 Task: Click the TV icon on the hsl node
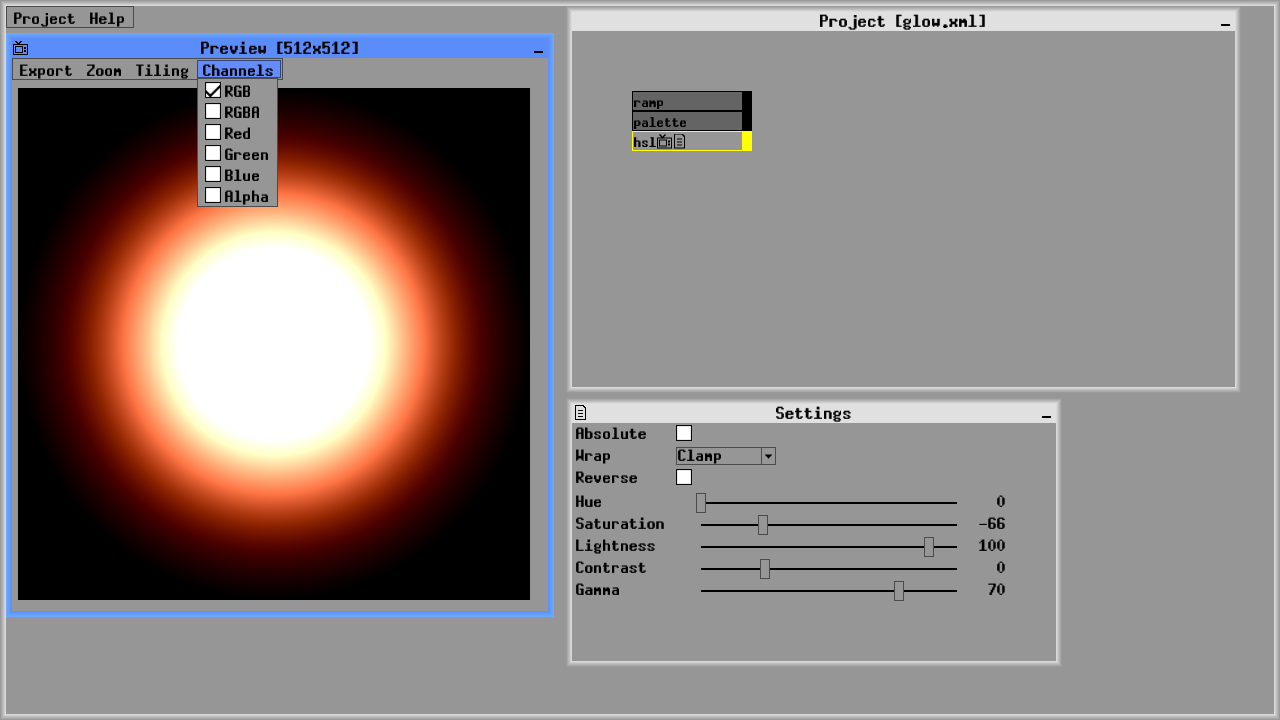coord(663,141)
